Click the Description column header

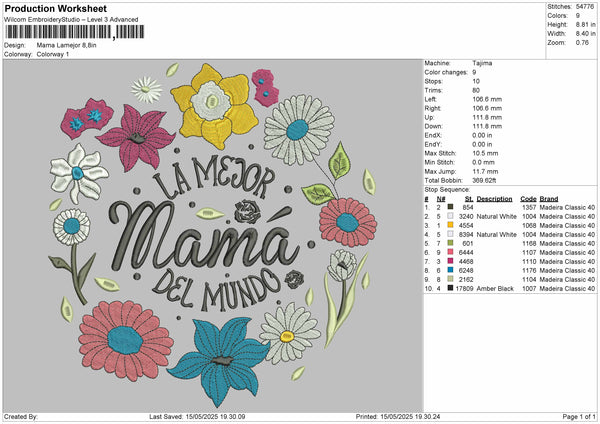[x=494, y=197]
